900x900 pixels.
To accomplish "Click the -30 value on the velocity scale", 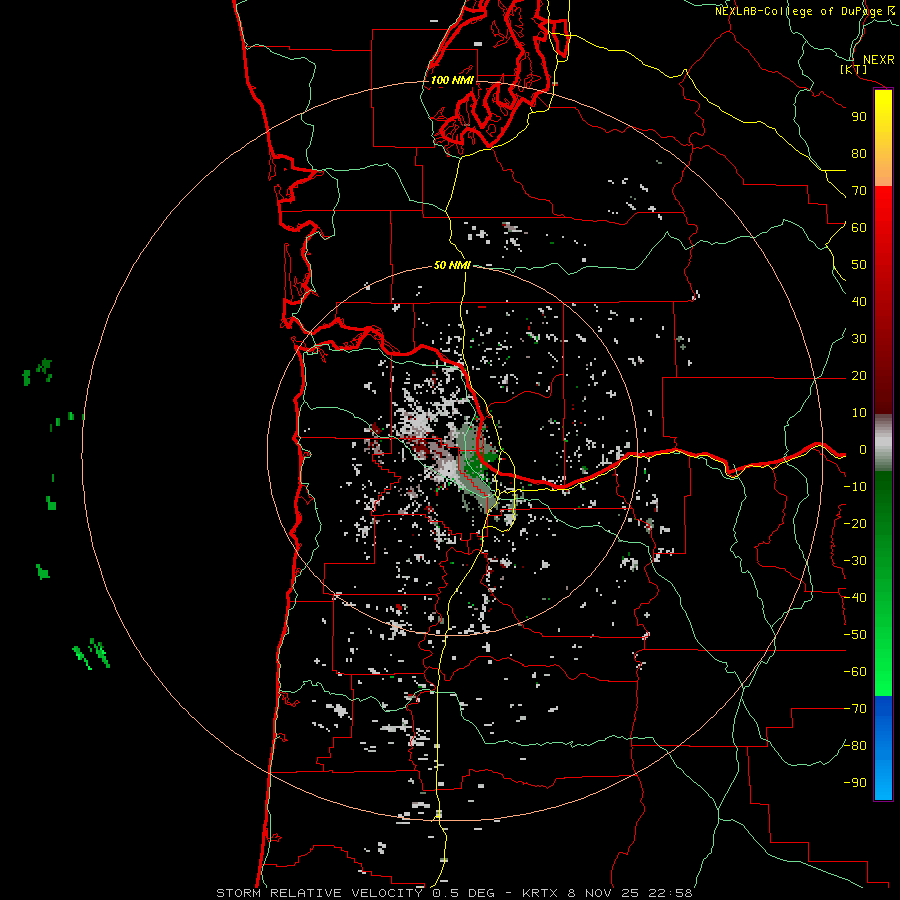I will point(855,561).
